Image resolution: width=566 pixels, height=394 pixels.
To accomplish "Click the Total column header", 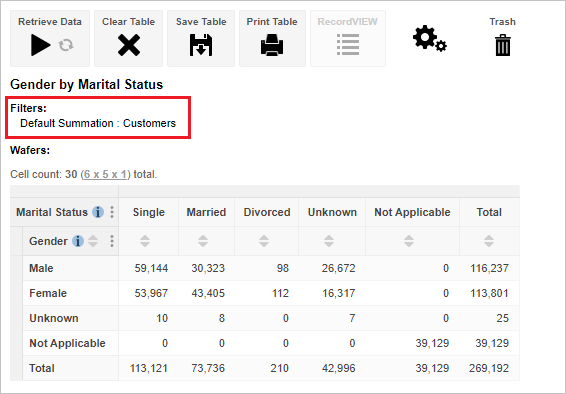I will click(489, 212).
